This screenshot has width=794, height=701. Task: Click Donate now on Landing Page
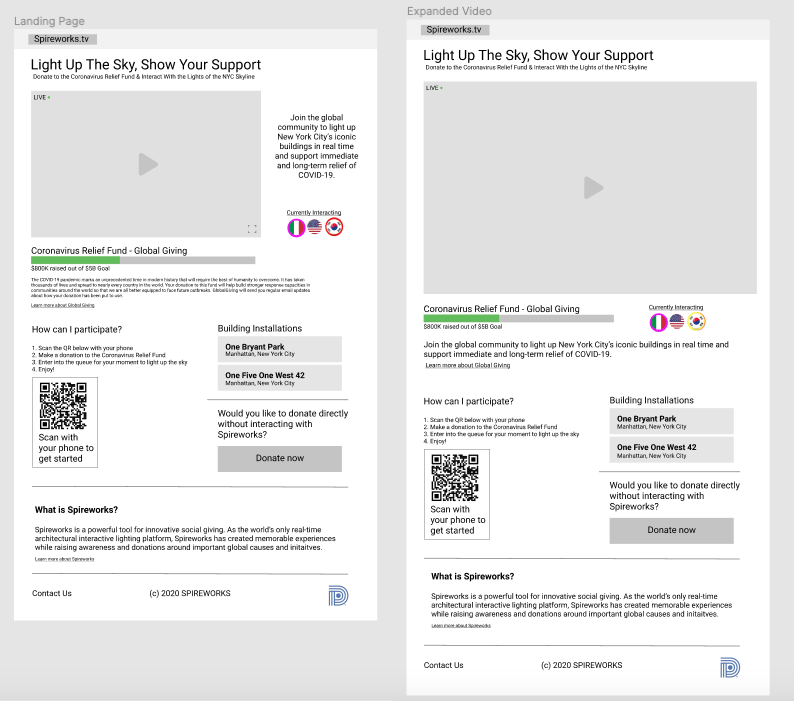[x=280, y=458]
